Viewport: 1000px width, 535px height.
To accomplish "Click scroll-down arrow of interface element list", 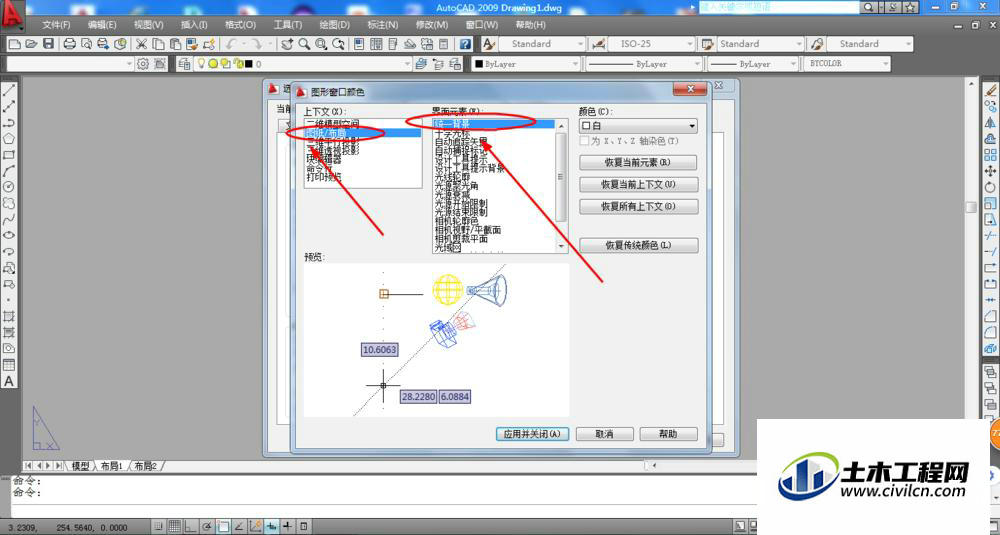I will click(562, 247).
